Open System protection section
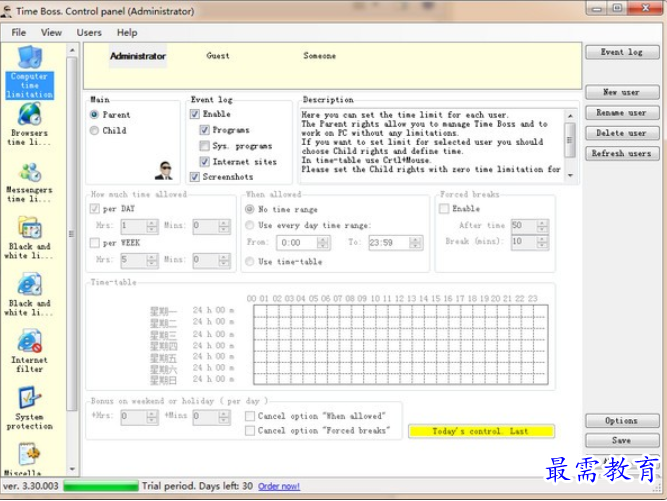The image size is (667, 501). [29, 408]
